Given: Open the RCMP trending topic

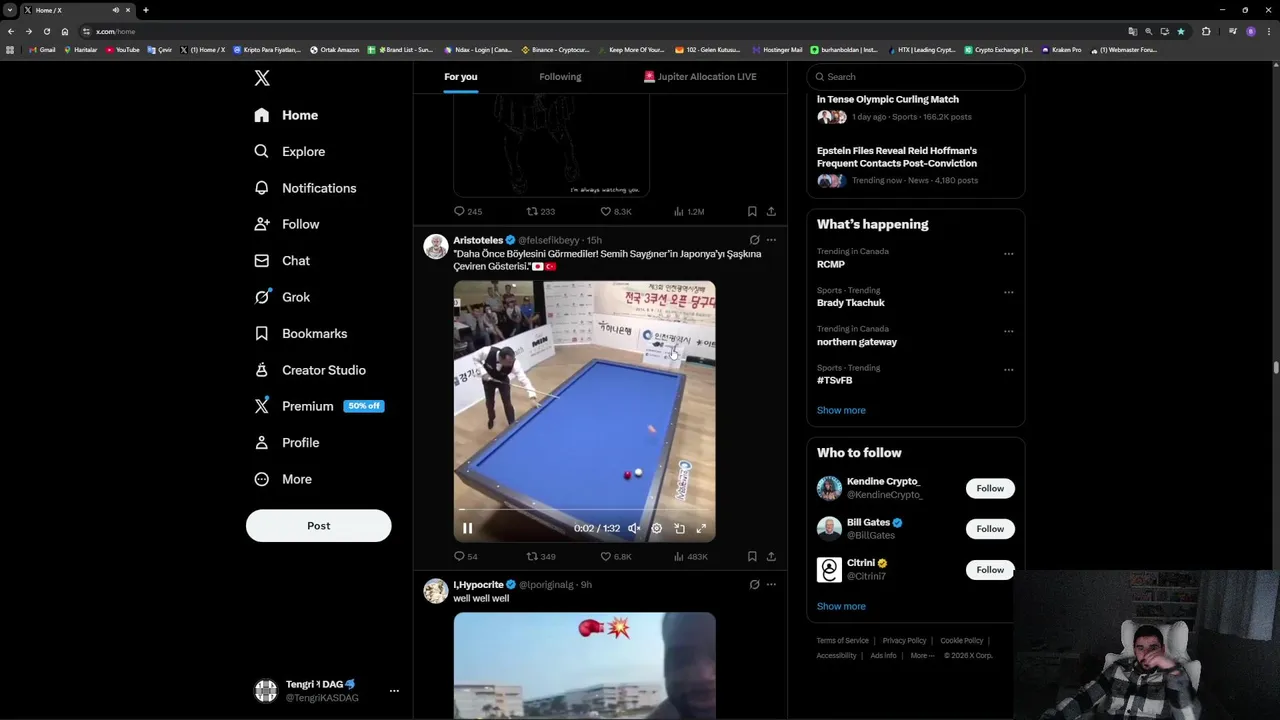Looking at the screenshot, I should pyautogui.click(x=831, y=264).
